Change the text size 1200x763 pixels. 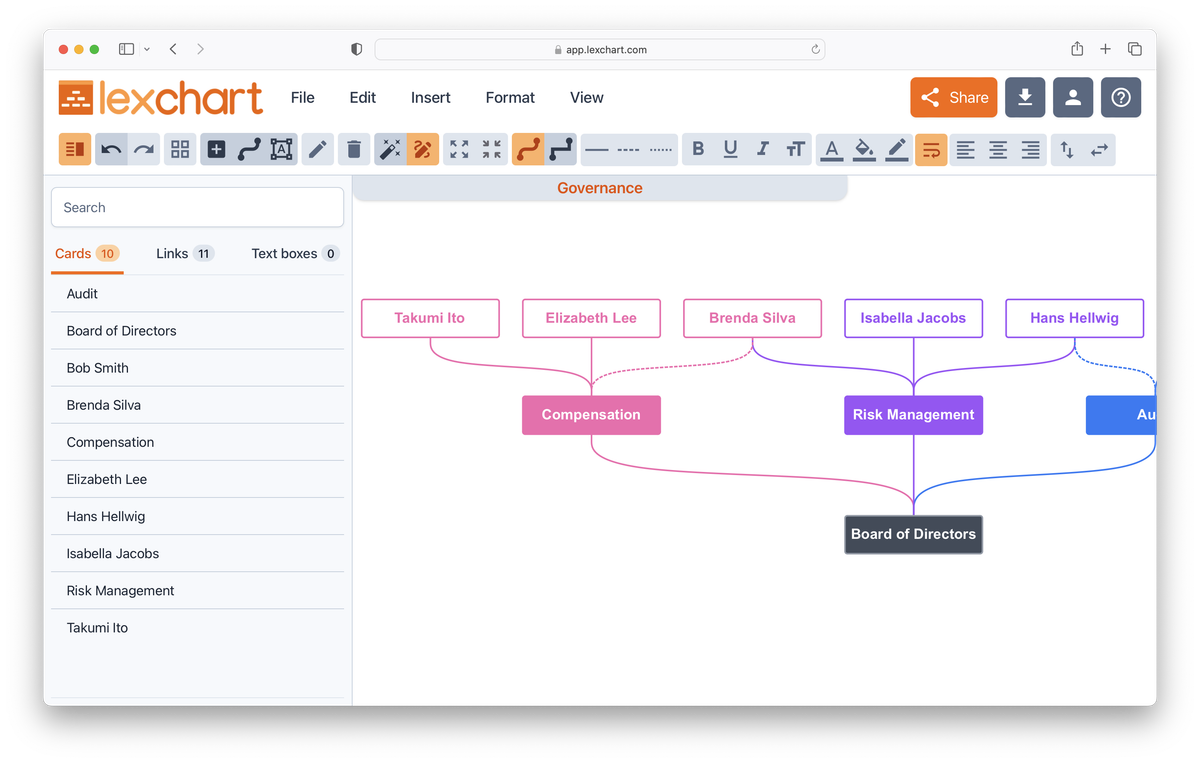[796, 150]
